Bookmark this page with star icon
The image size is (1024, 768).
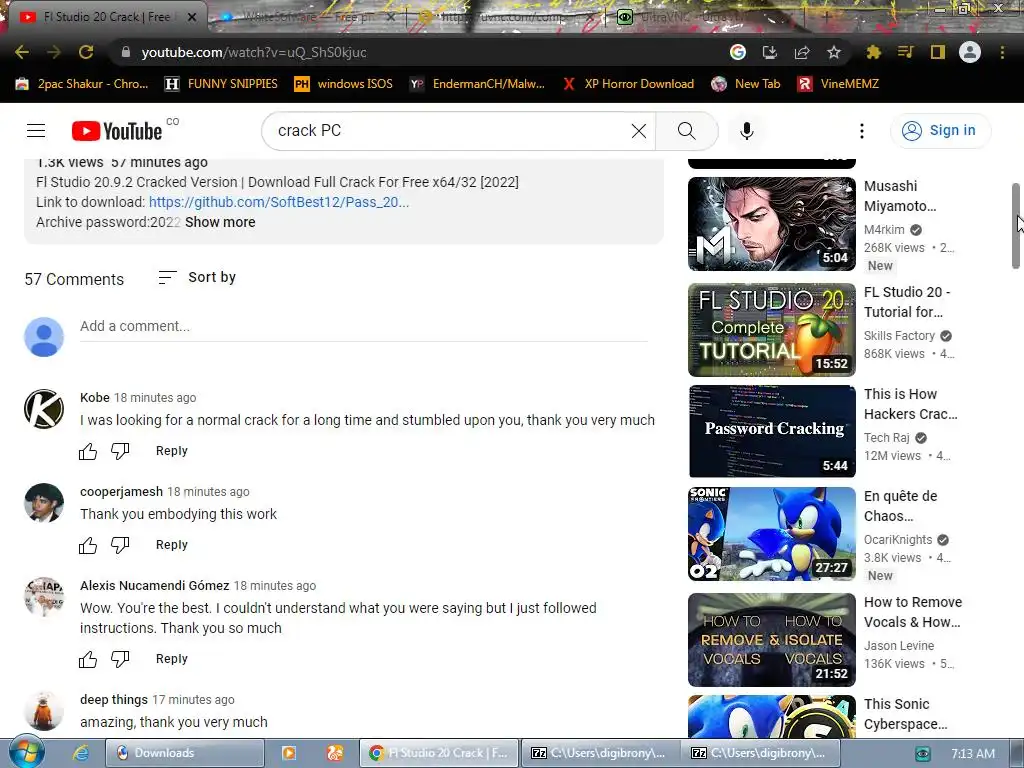click(833, 52)
